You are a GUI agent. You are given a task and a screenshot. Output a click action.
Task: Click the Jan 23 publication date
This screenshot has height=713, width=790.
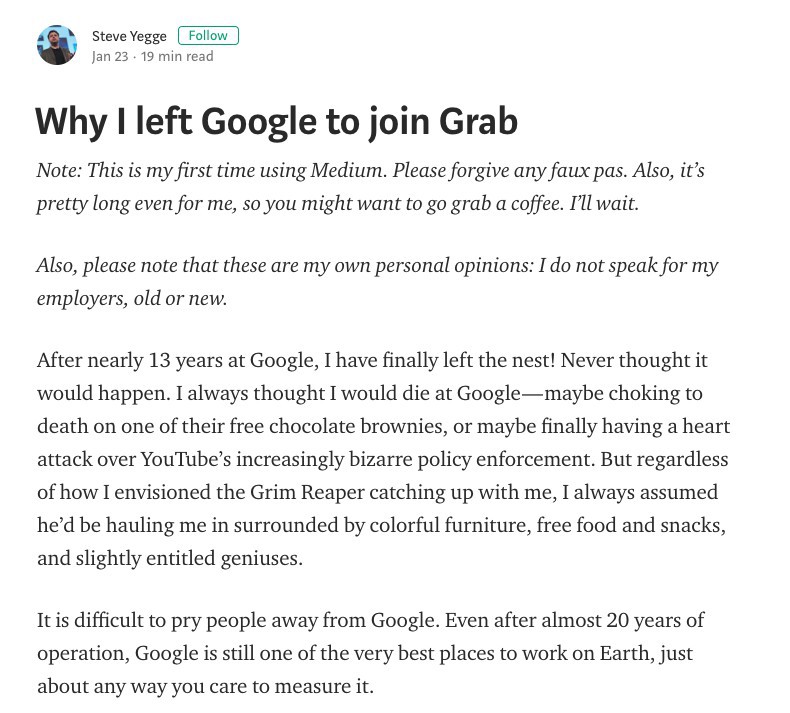pos(110,57)
